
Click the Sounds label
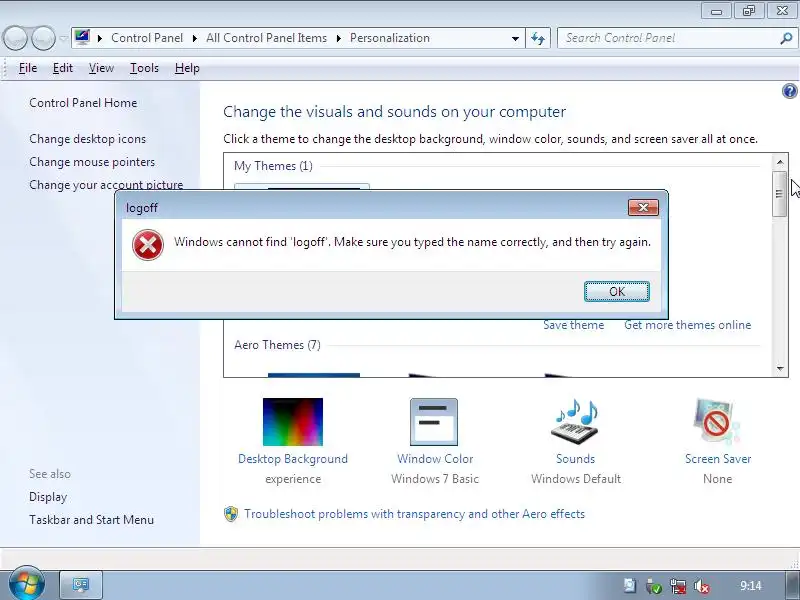tap(576, 459)
